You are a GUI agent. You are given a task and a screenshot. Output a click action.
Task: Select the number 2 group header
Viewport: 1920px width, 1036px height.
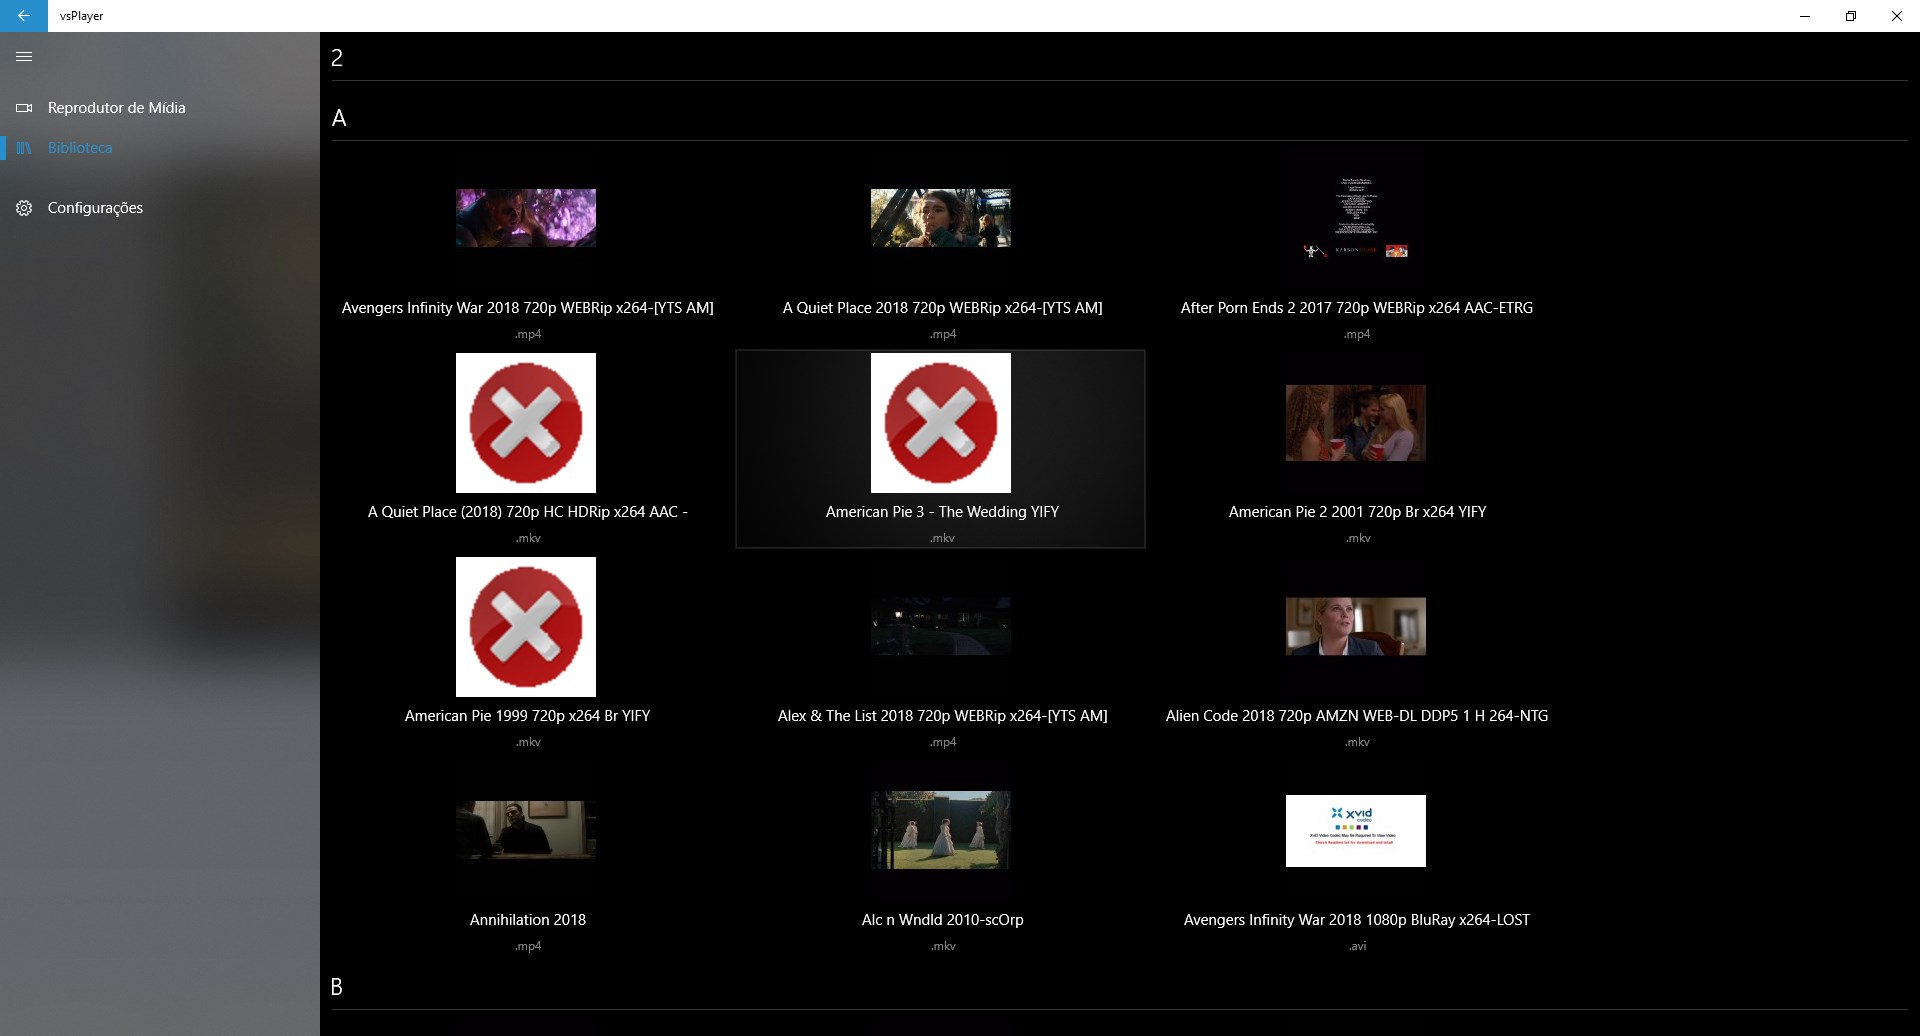[x=337, y=58]
